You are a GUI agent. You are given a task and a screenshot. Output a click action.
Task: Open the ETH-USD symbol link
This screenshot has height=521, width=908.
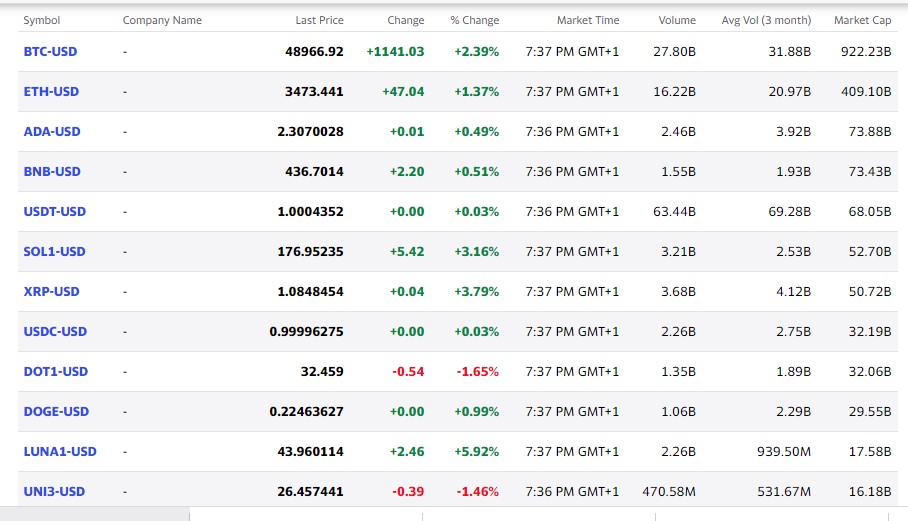pyautogui.click(x=51, y=91)
